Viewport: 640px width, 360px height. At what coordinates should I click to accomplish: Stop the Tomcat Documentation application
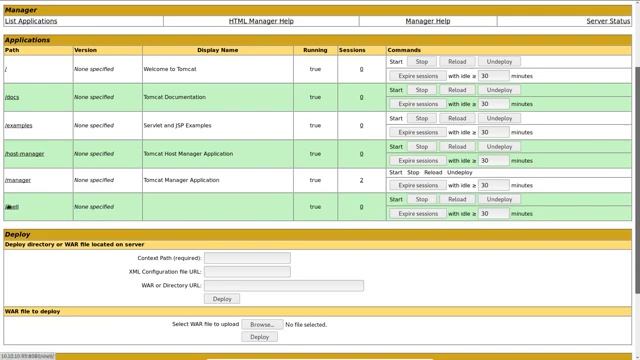tap(422, 90)
